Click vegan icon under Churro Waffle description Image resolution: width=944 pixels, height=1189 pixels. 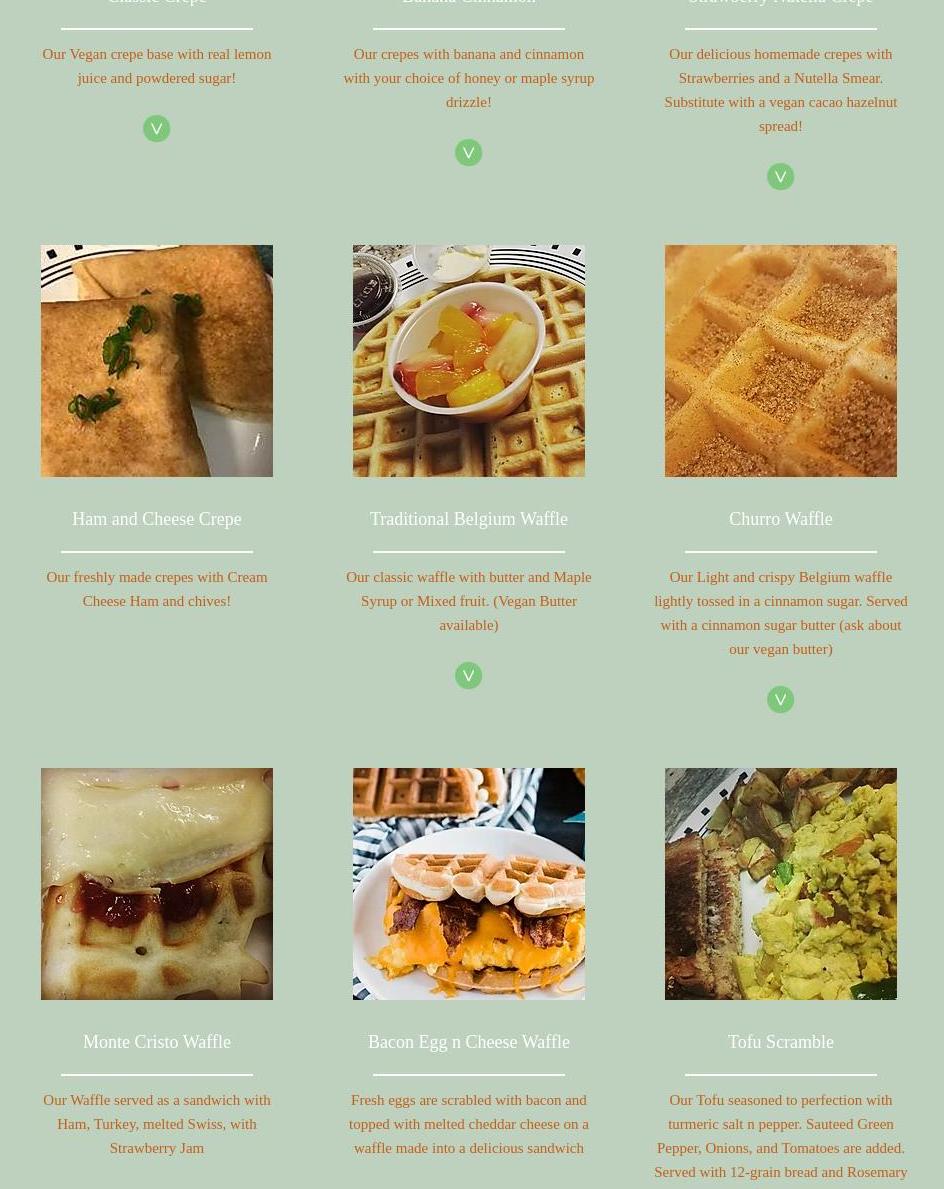780,699
